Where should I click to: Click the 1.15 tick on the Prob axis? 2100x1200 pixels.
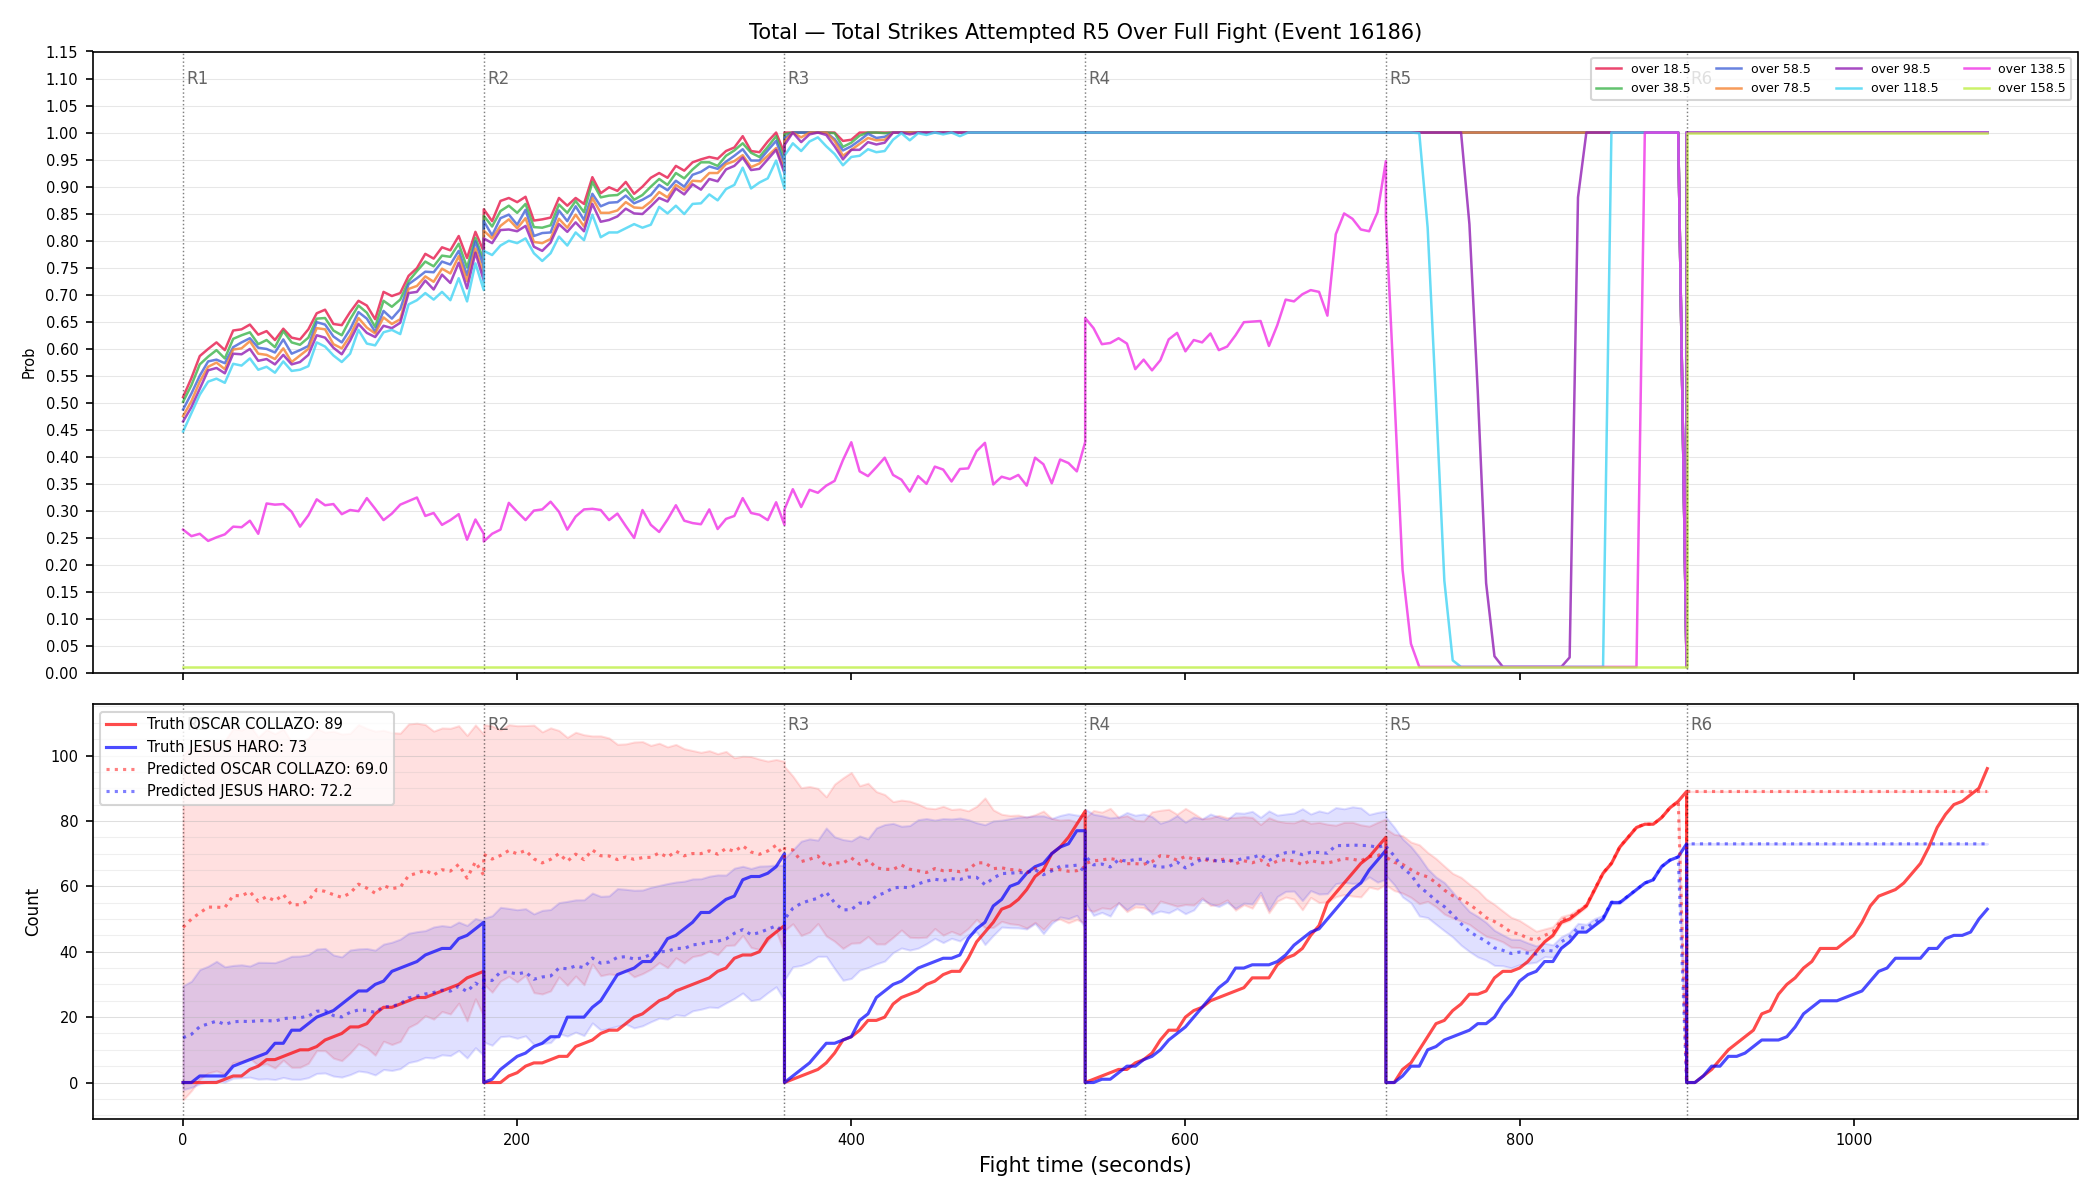(62, 52)
